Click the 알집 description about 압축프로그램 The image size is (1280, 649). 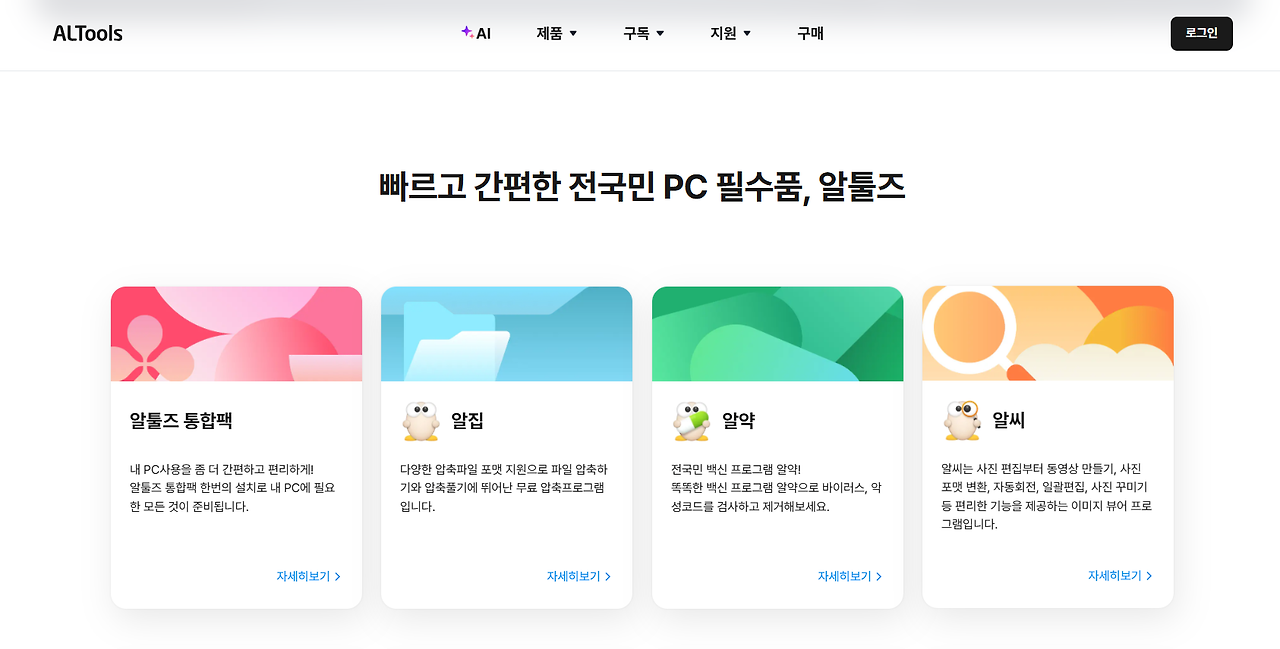click(504, 488)
